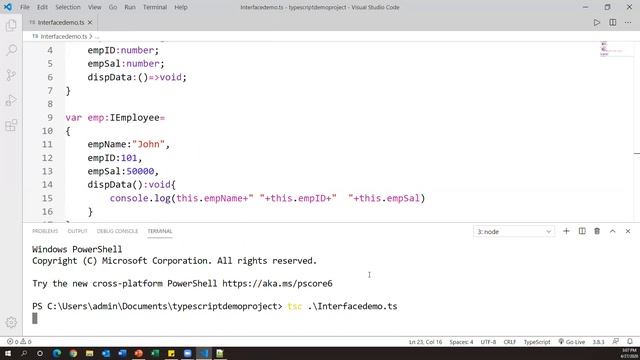Open the Search view in activity bar
Screen dimensions: 640x360
pyautogui.click(x=11, y=50)
